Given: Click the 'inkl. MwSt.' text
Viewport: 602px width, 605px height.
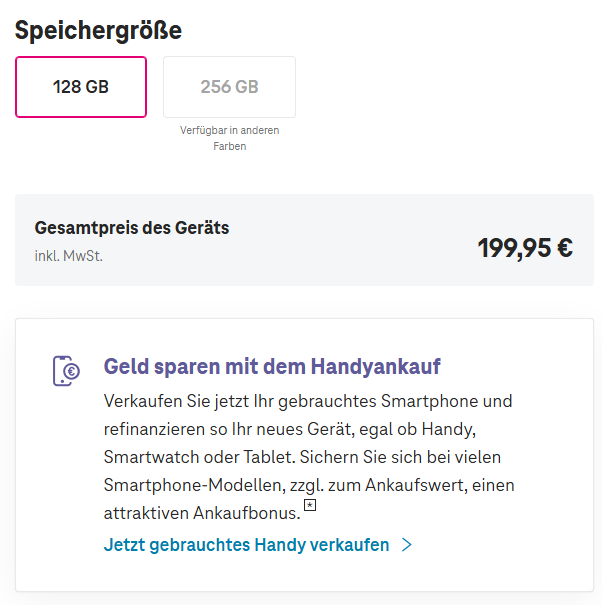Looking at the screenshot, I should (68, 255).
